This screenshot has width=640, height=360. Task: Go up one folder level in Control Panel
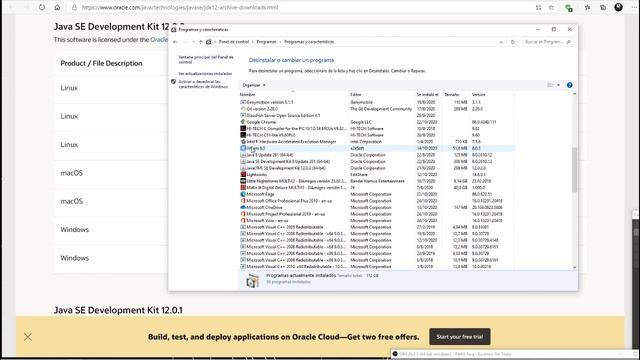200,42
